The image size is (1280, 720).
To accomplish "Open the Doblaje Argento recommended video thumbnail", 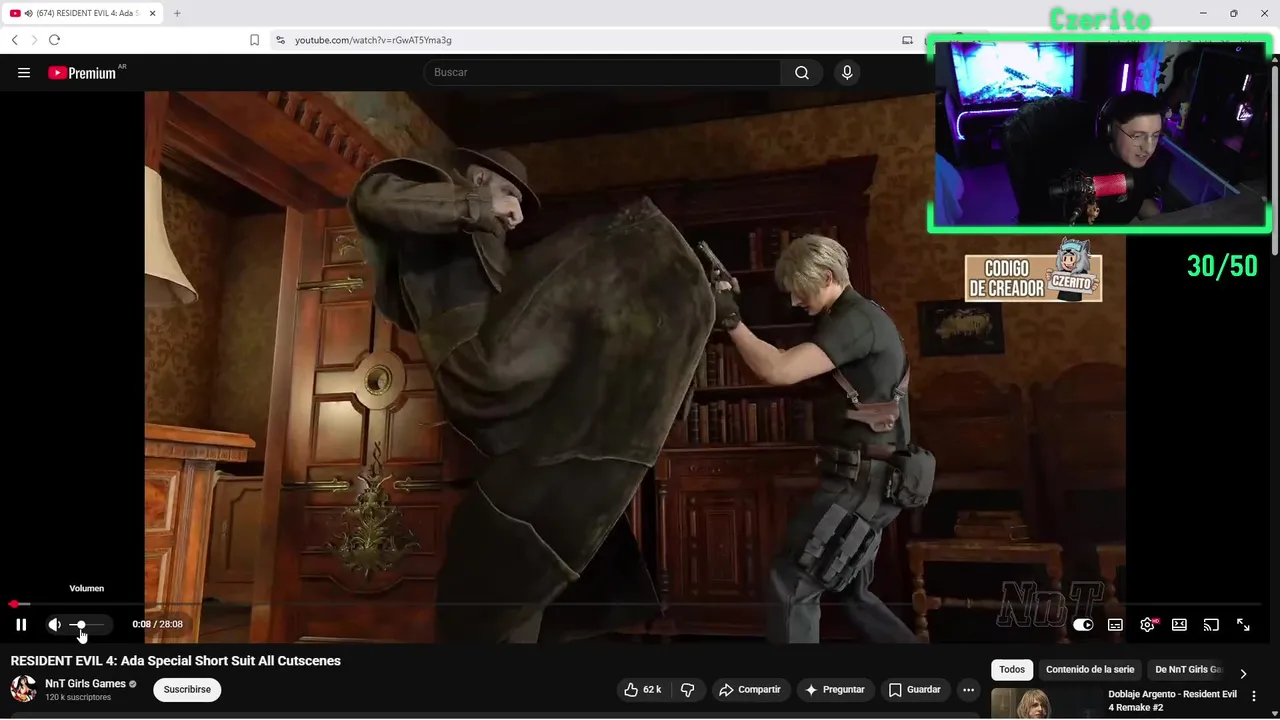I will pyautogui.click(x=1044, y=704).
